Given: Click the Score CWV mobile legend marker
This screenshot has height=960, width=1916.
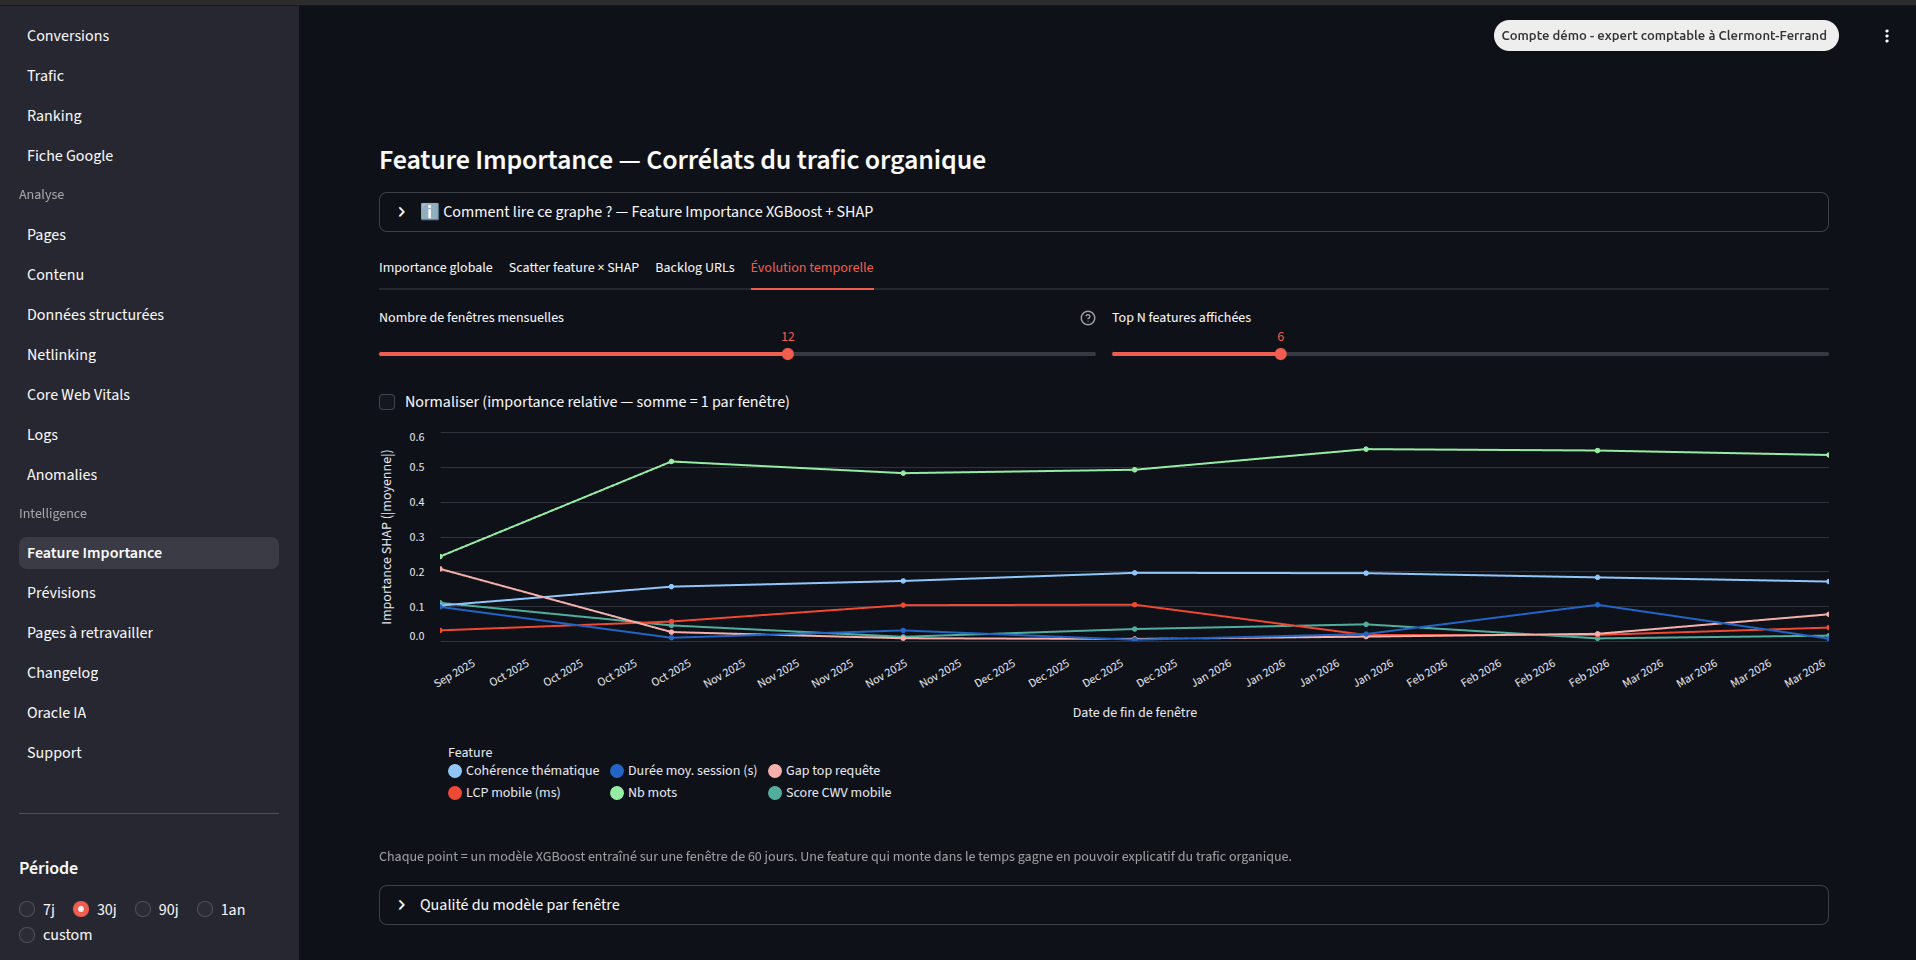Looking at the screenshot, I should (x=773, y=792).
